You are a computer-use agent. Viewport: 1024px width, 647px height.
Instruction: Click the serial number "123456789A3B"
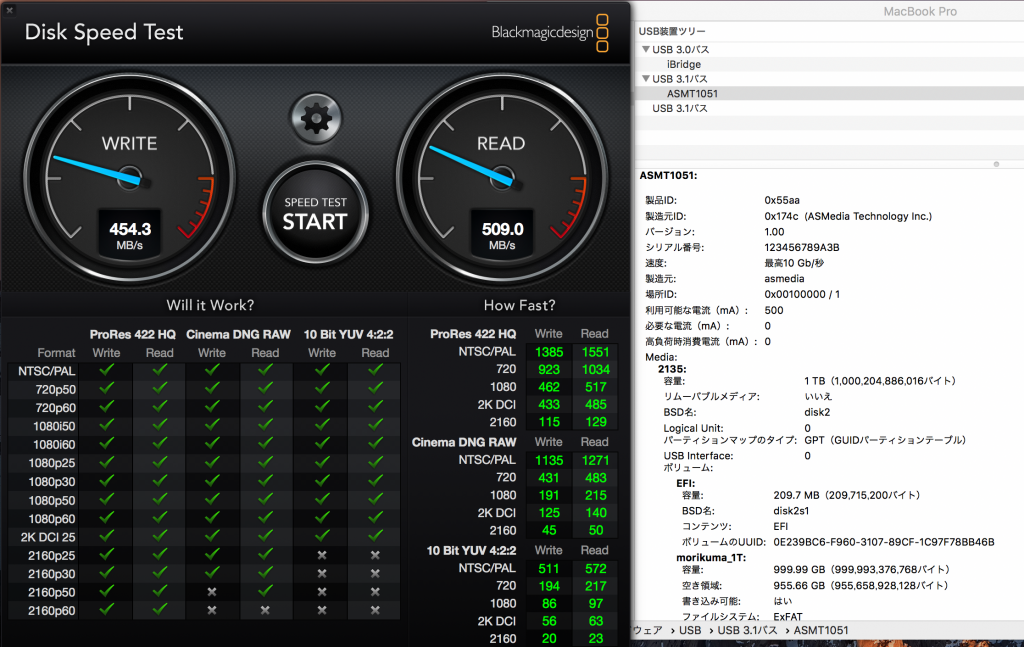pyautogui.click(x=802, y=247)
